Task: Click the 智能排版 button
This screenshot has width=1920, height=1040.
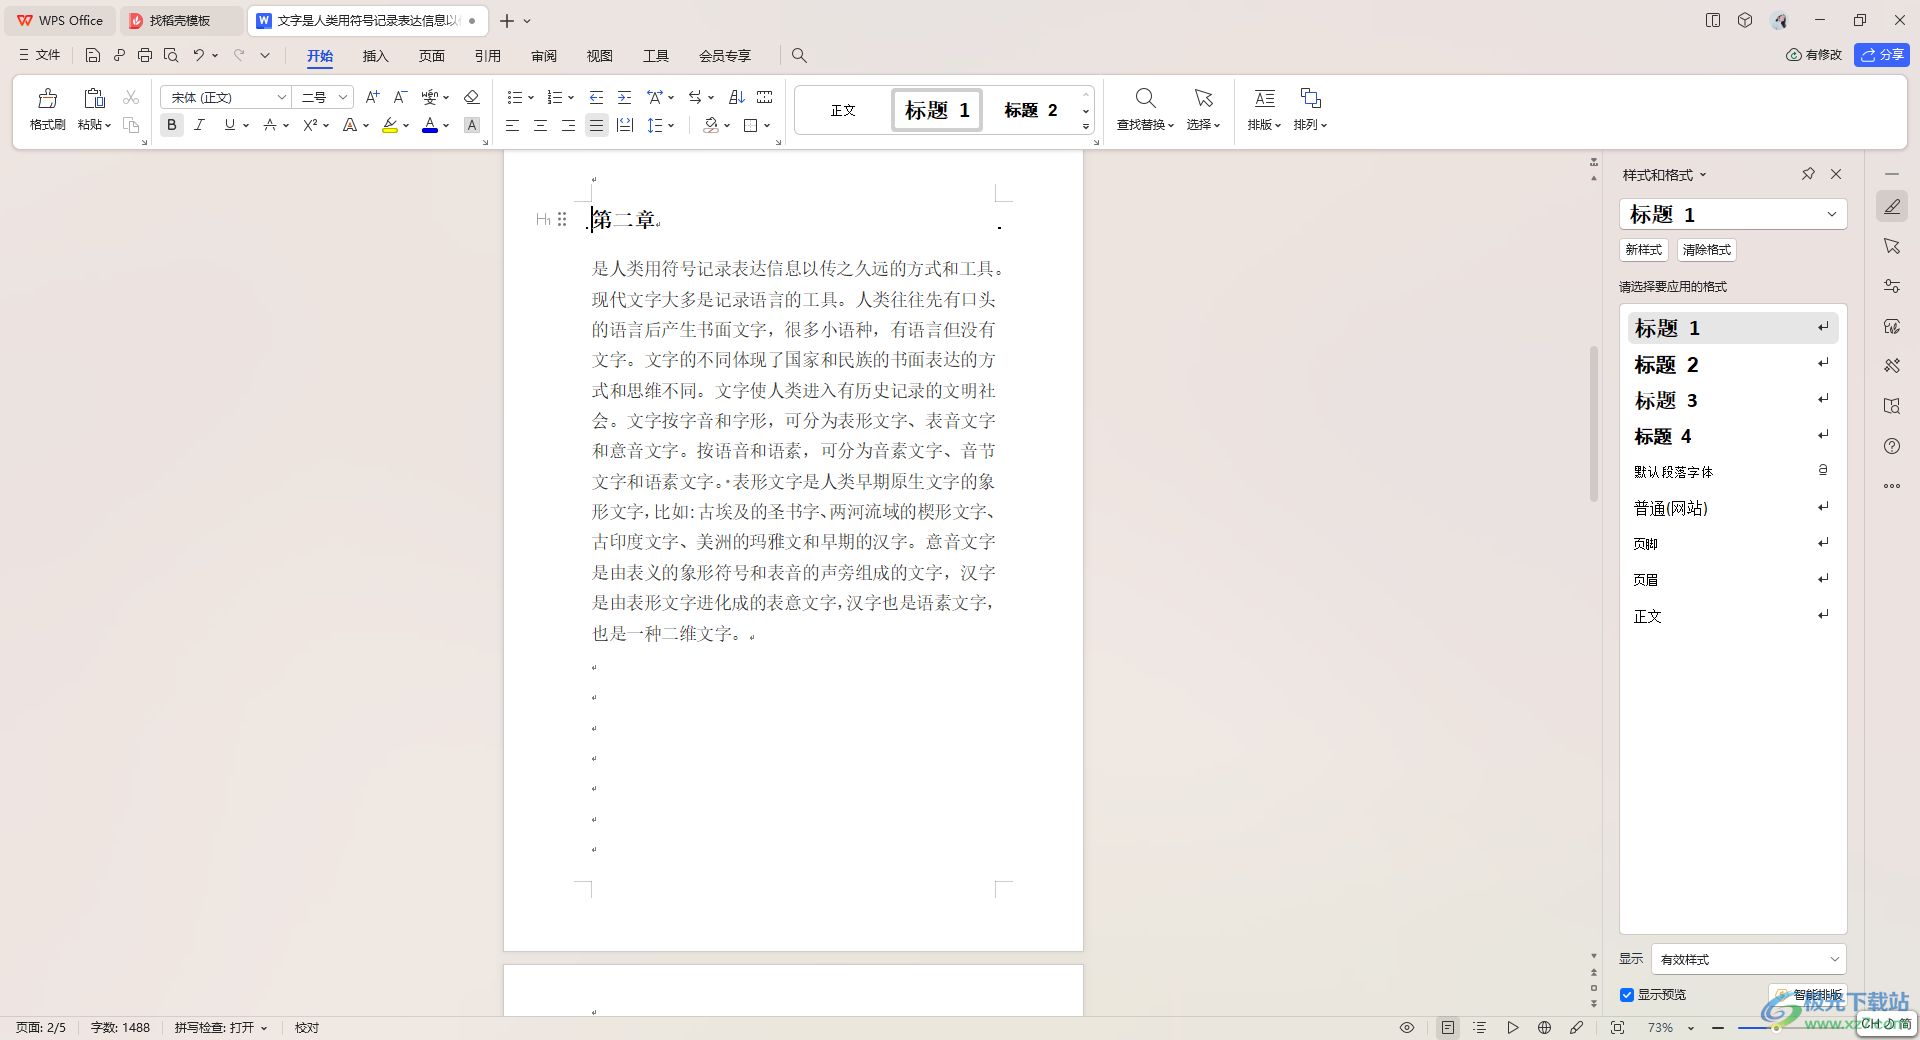Action: click(1807, 995)
